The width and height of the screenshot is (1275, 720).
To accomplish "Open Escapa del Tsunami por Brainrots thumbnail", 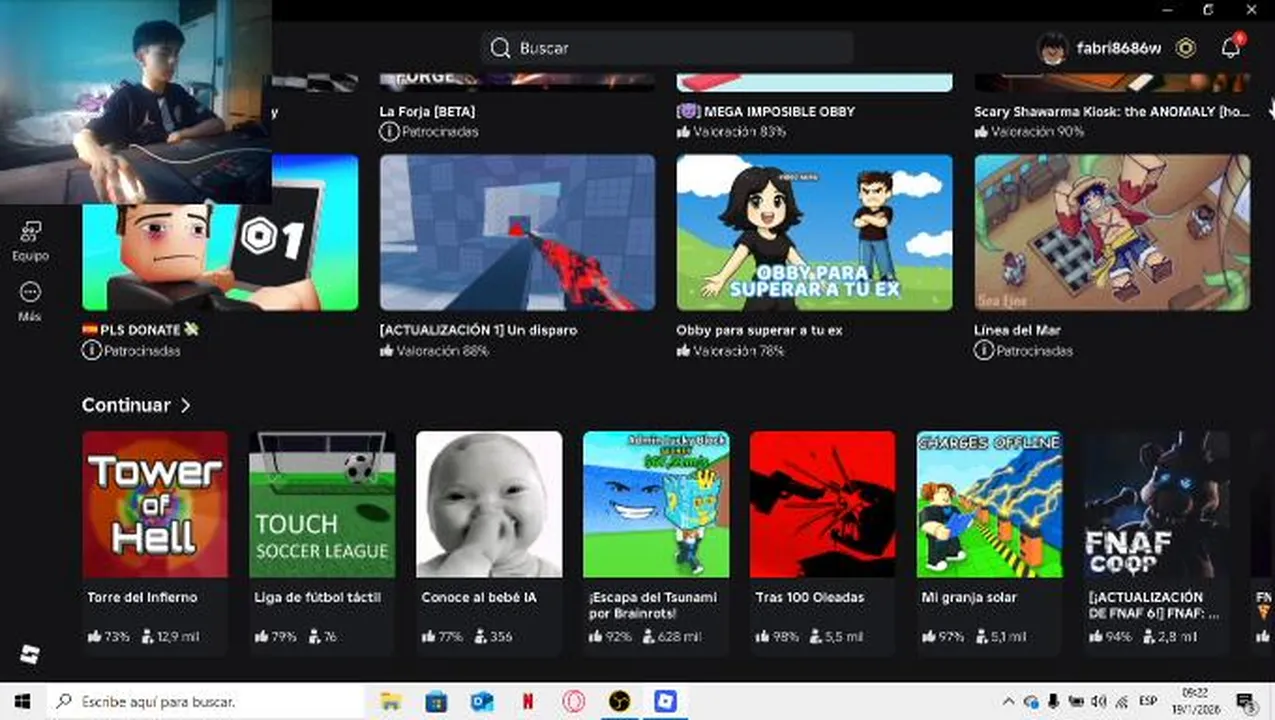I will tap(656, 504).
